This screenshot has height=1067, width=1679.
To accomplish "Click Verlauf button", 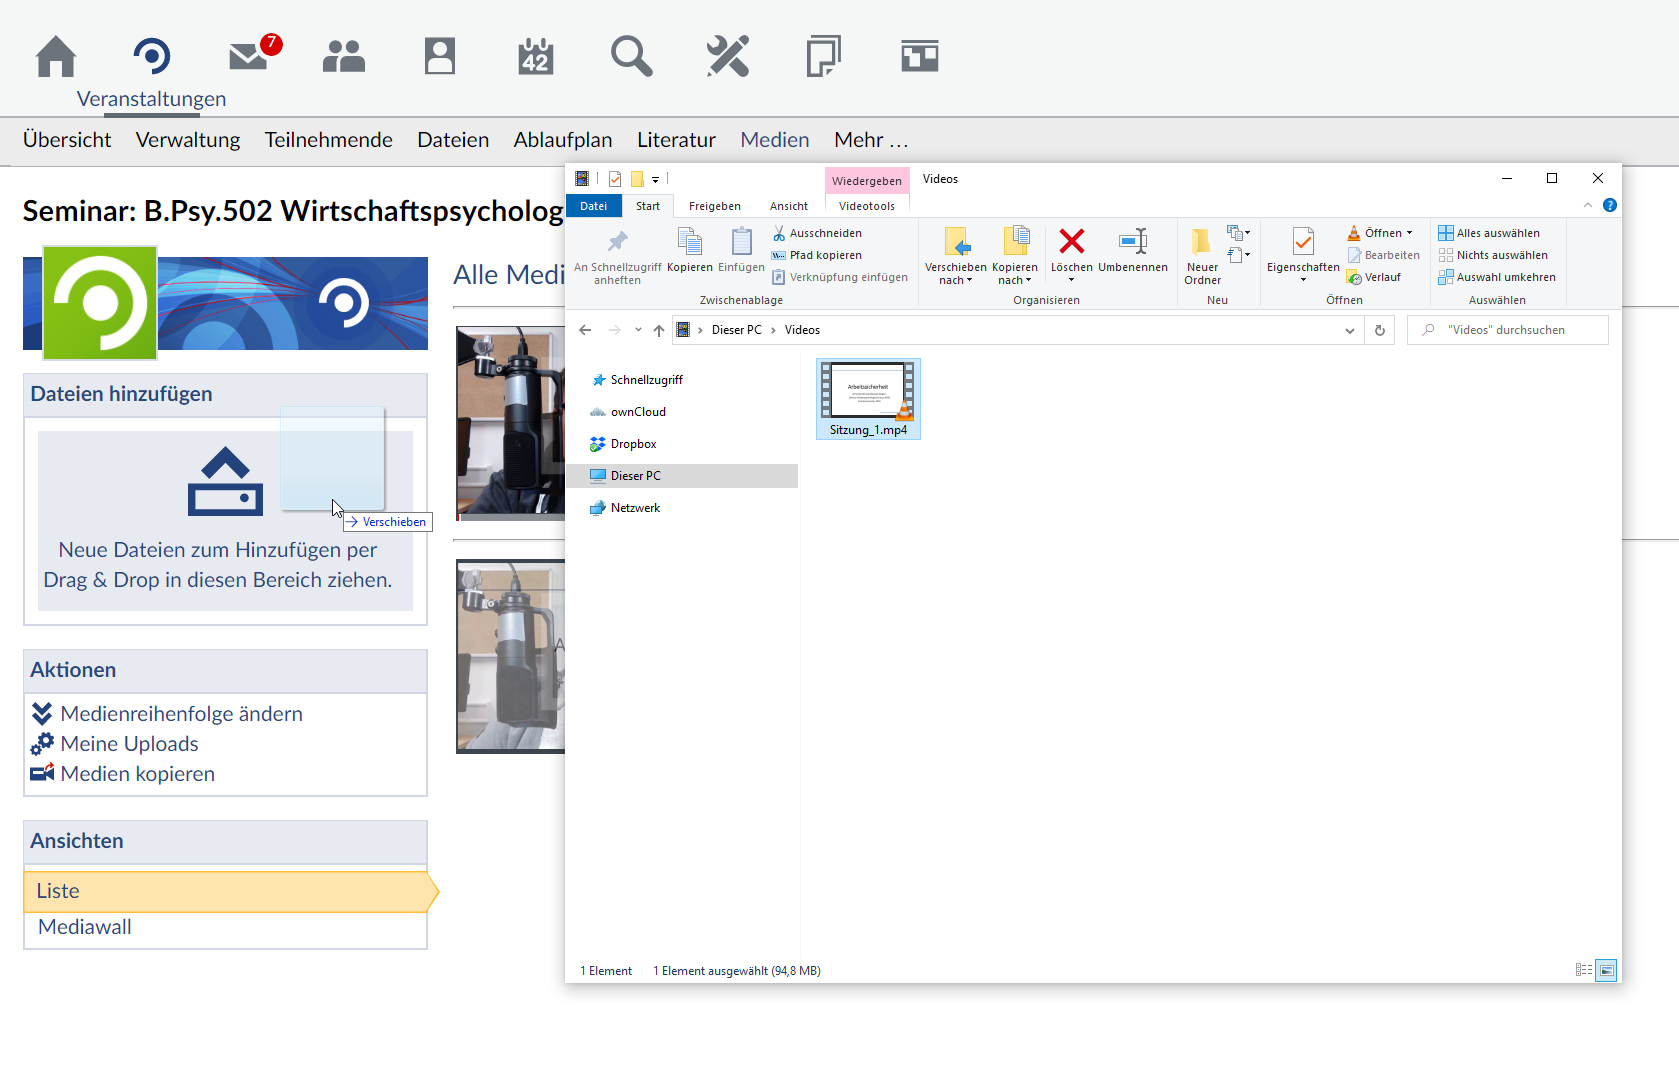I will click(1374, 277).
